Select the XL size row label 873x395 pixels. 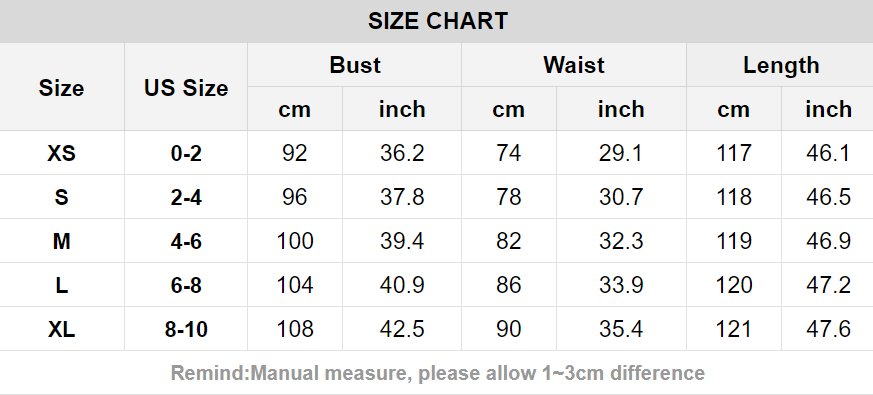coord(61,329)
